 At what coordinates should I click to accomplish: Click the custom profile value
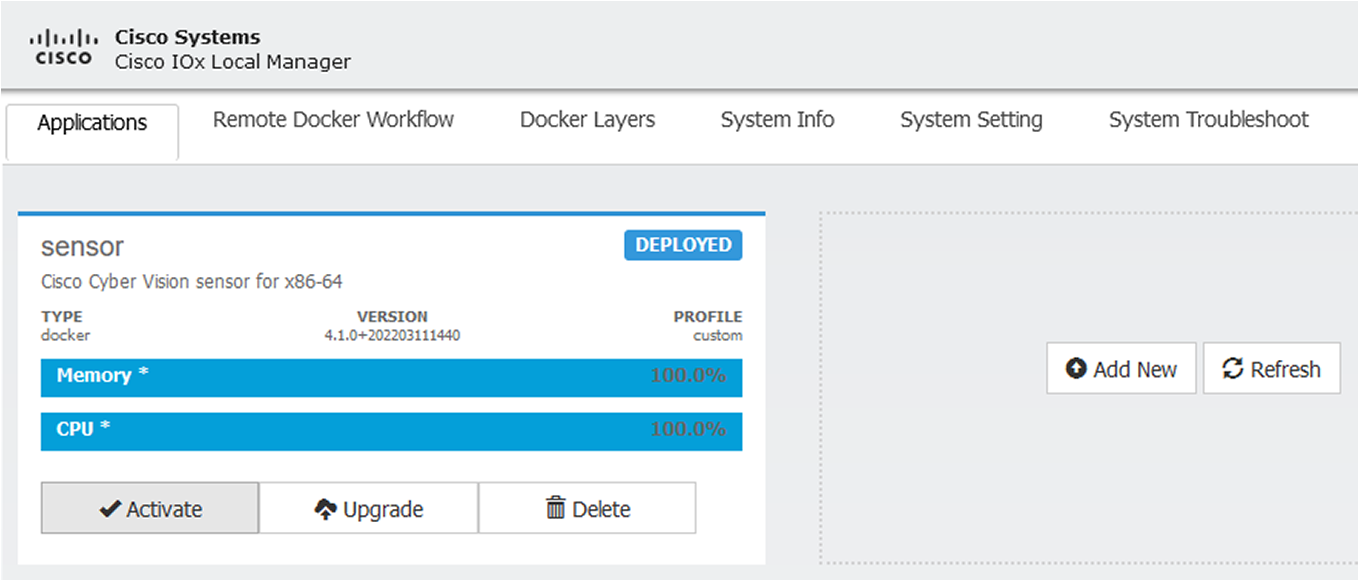[x=717, y=335]
